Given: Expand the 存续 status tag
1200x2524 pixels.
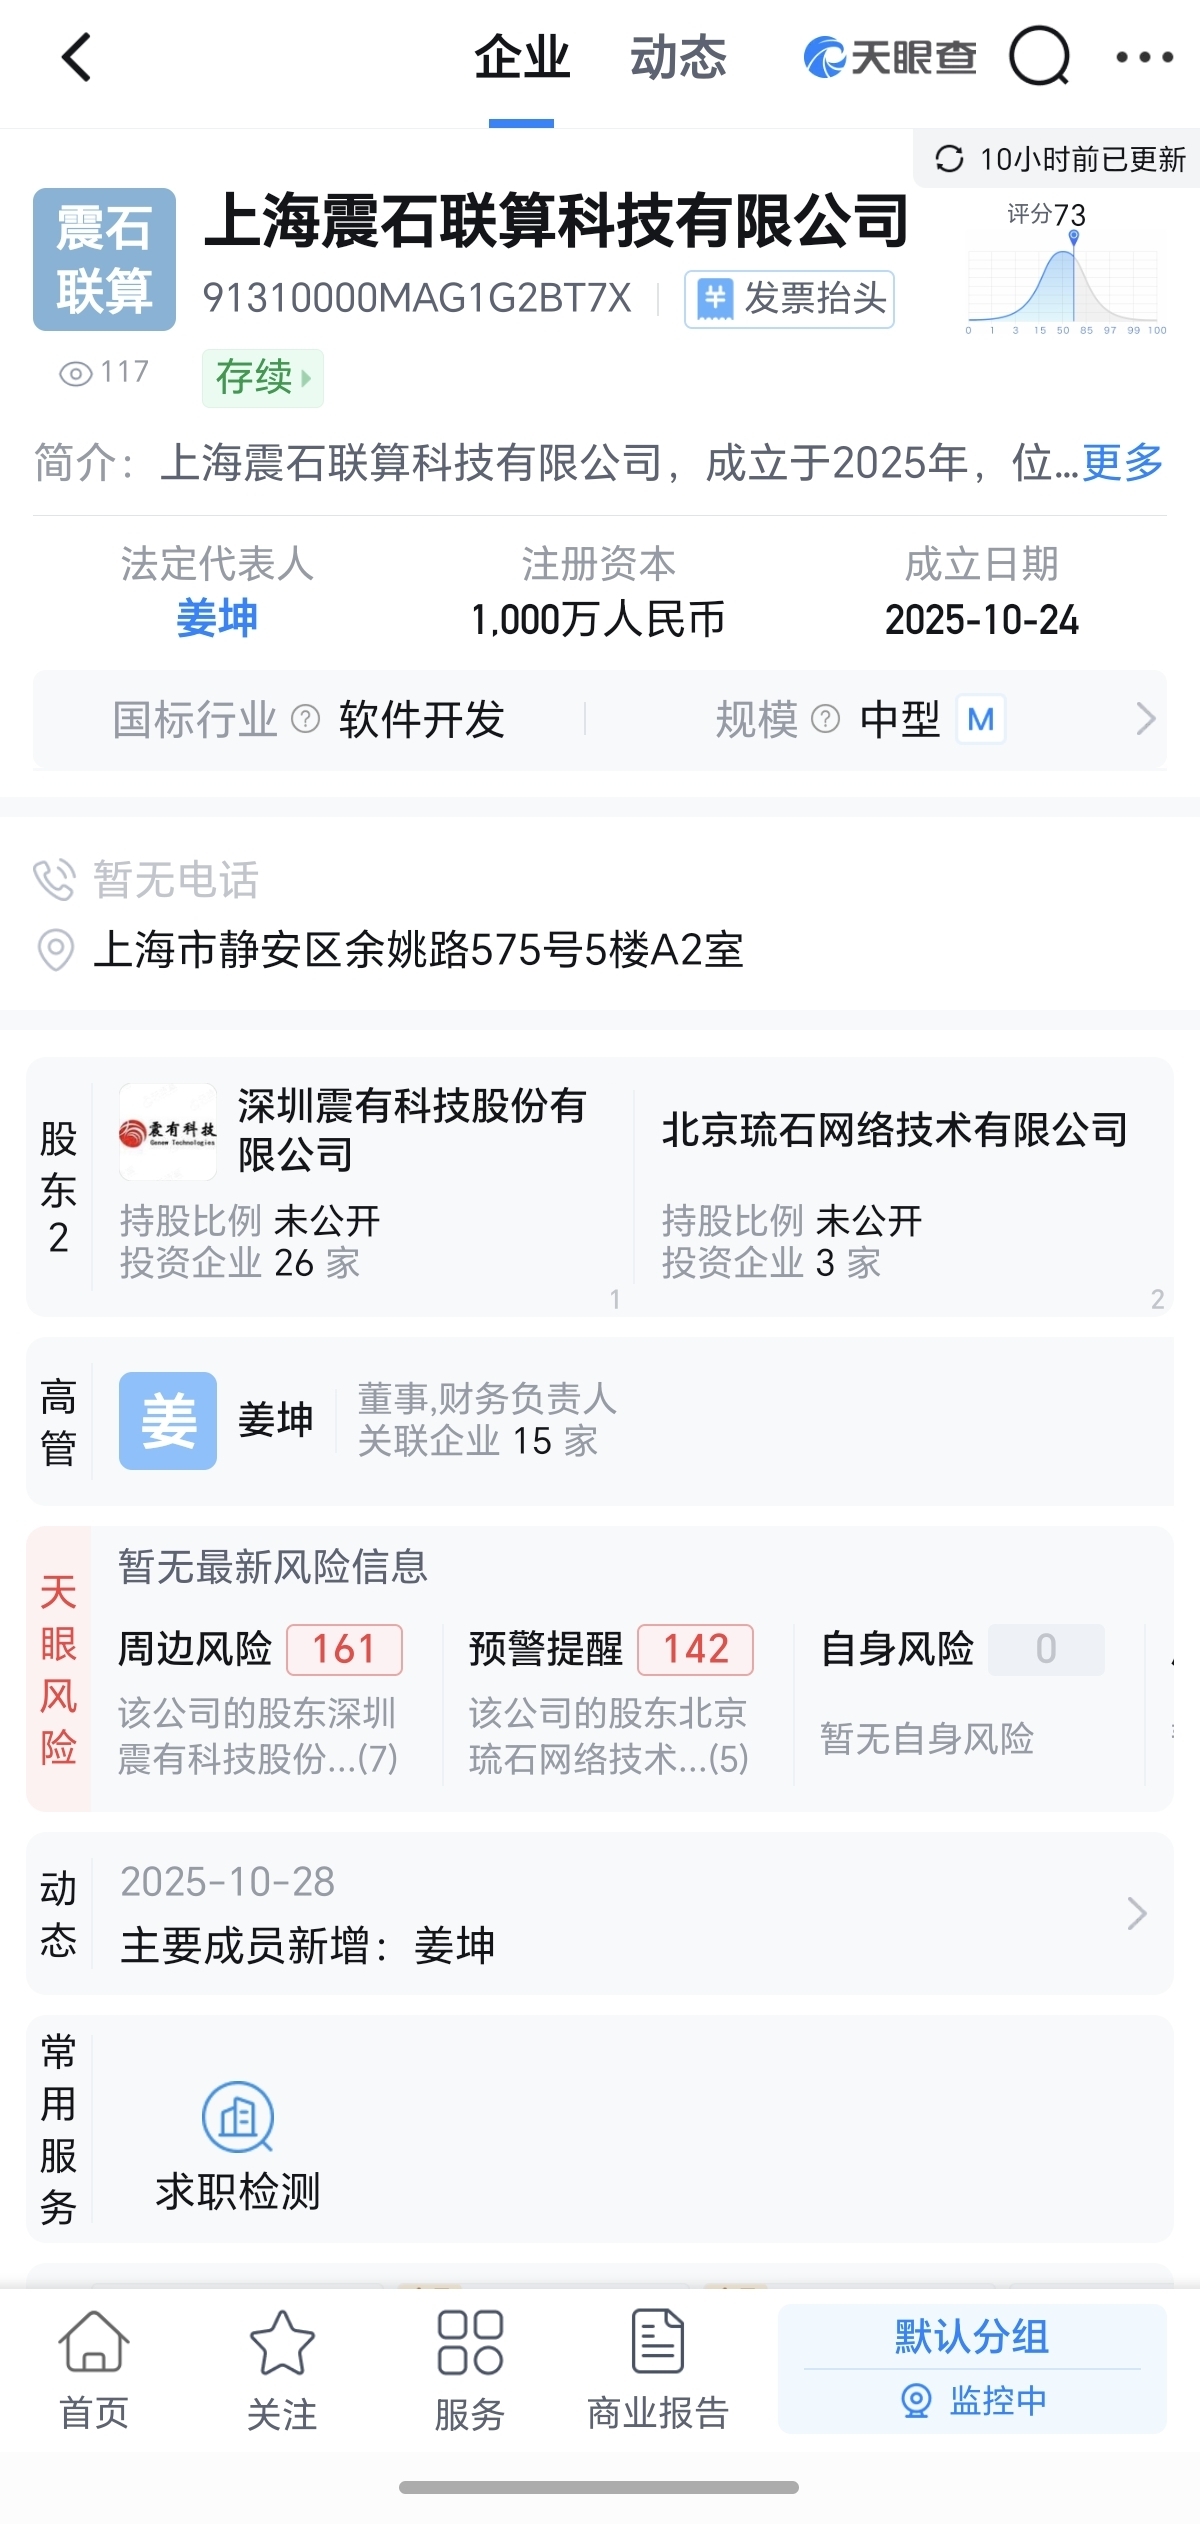Looking at the screenshot, I should [x=263, y=378].
